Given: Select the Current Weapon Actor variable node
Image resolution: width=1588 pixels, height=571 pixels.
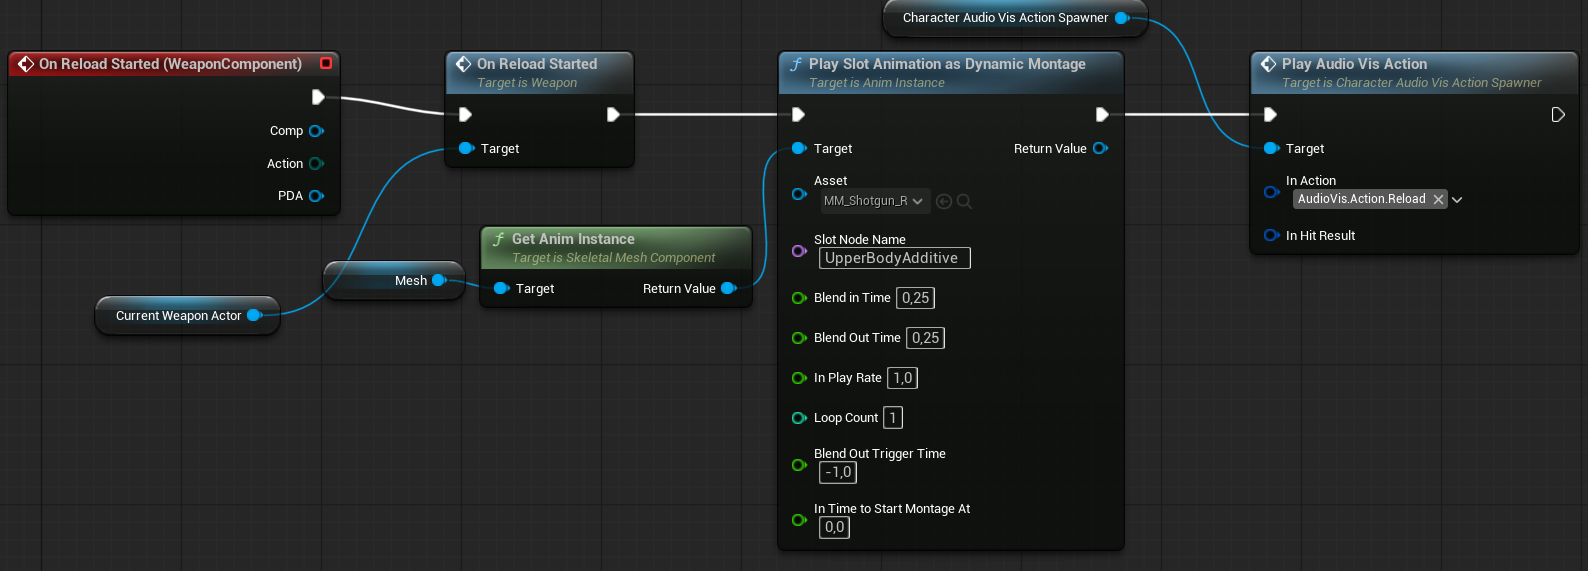Looking at the screenshot, I should 178,316.
